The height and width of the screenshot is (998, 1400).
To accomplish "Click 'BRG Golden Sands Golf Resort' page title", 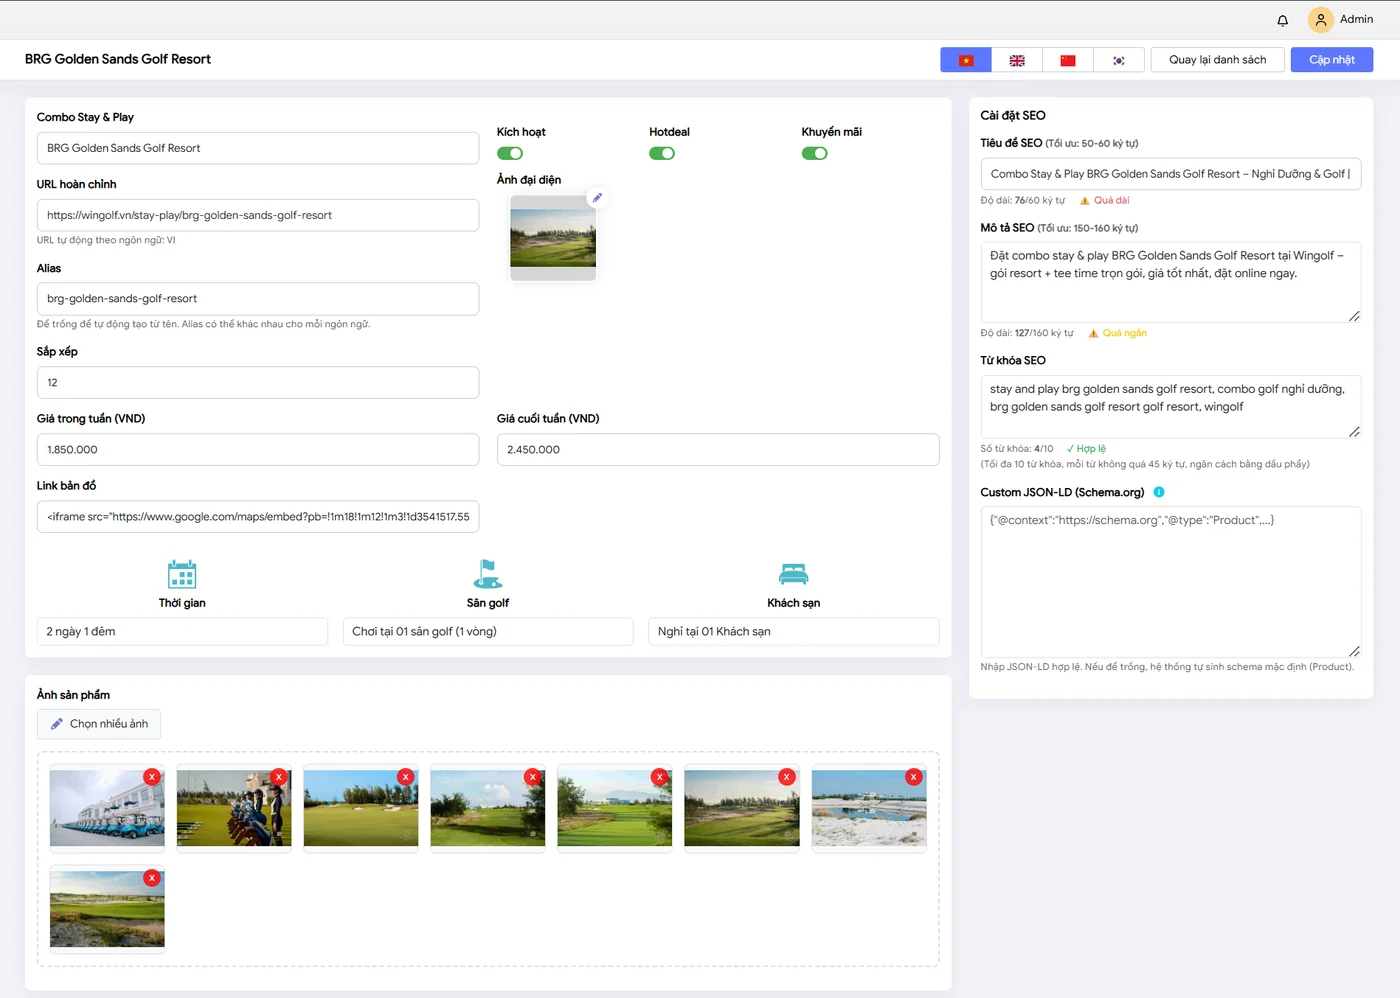I will pos(118,59).
